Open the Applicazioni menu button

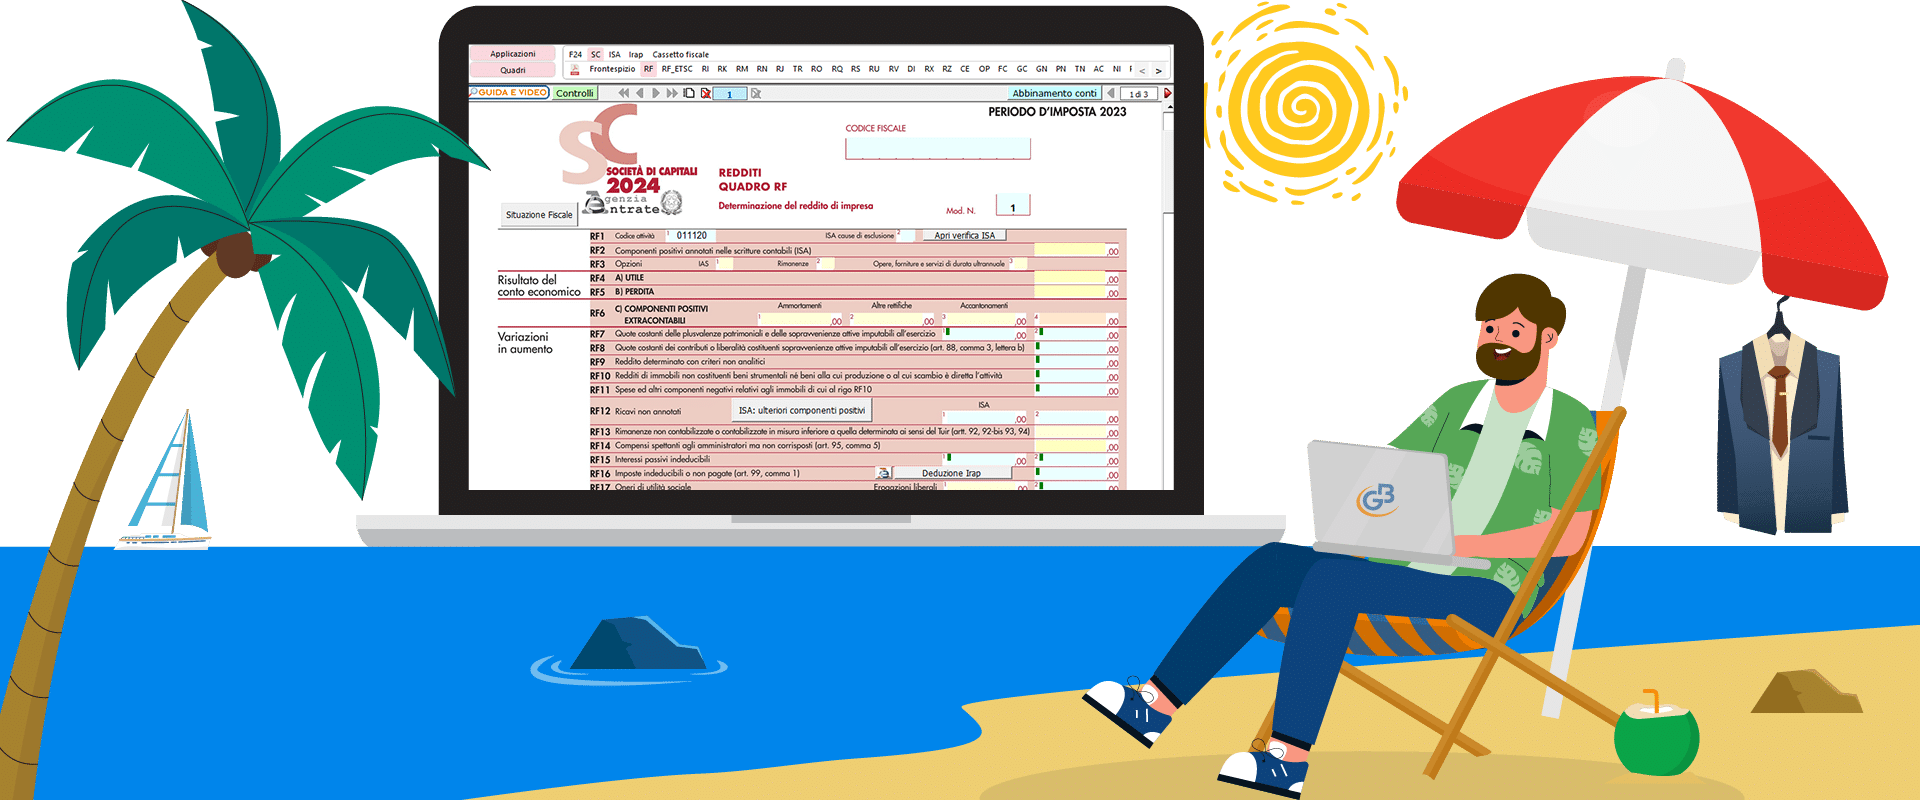(x=513, y=54)
